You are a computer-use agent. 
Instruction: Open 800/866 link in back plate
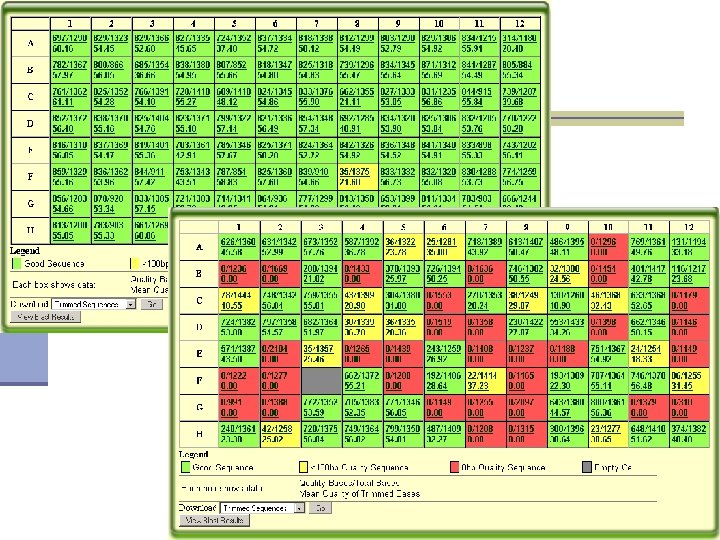(108, 65)
